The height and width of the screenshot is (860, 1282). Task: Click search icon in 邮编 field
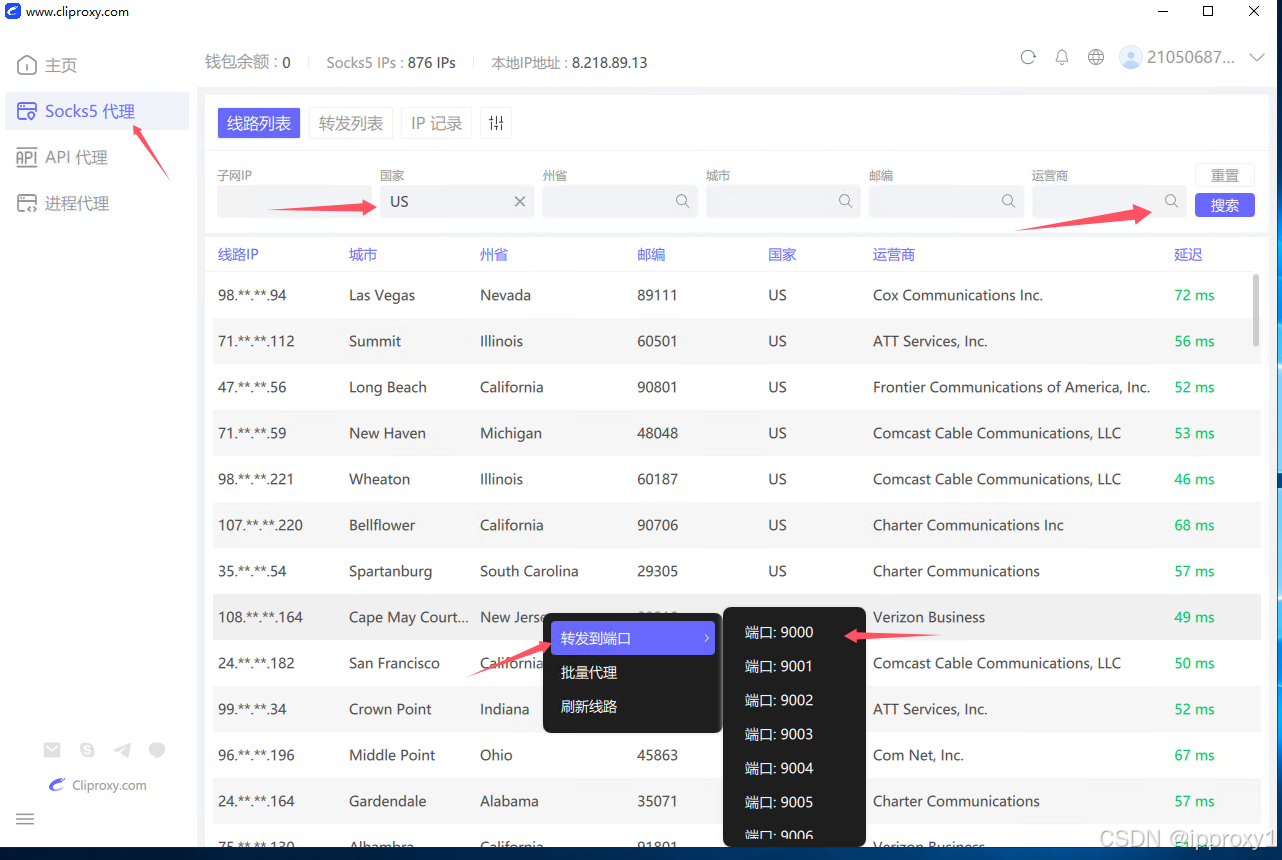1008,201
